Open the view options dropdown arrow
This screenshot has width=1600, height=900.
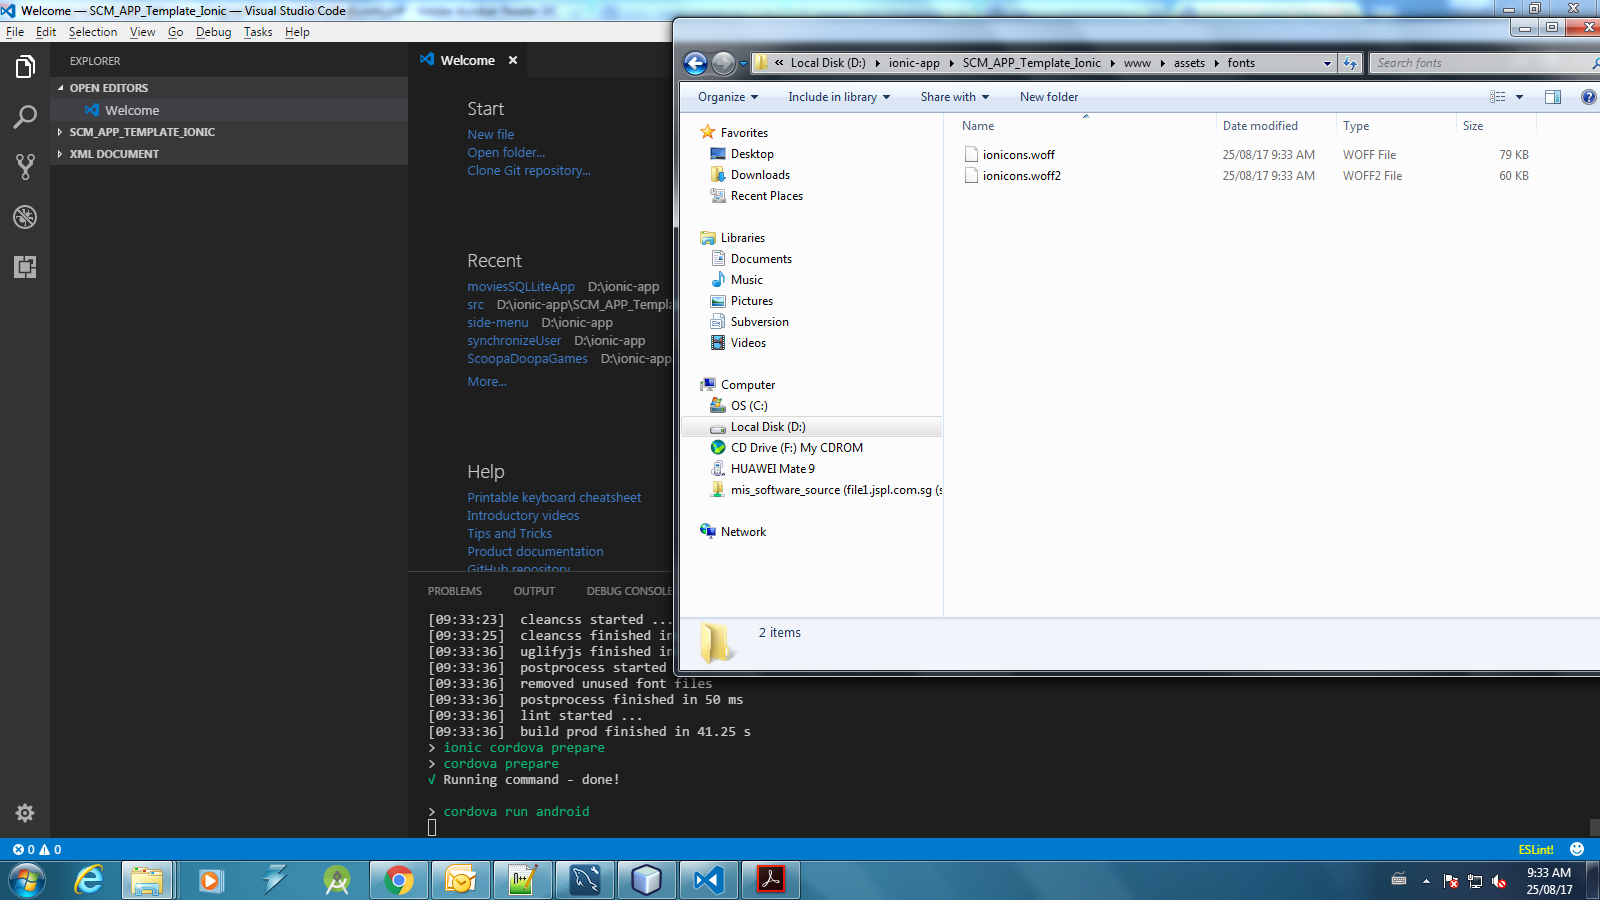pos(1519,97)
